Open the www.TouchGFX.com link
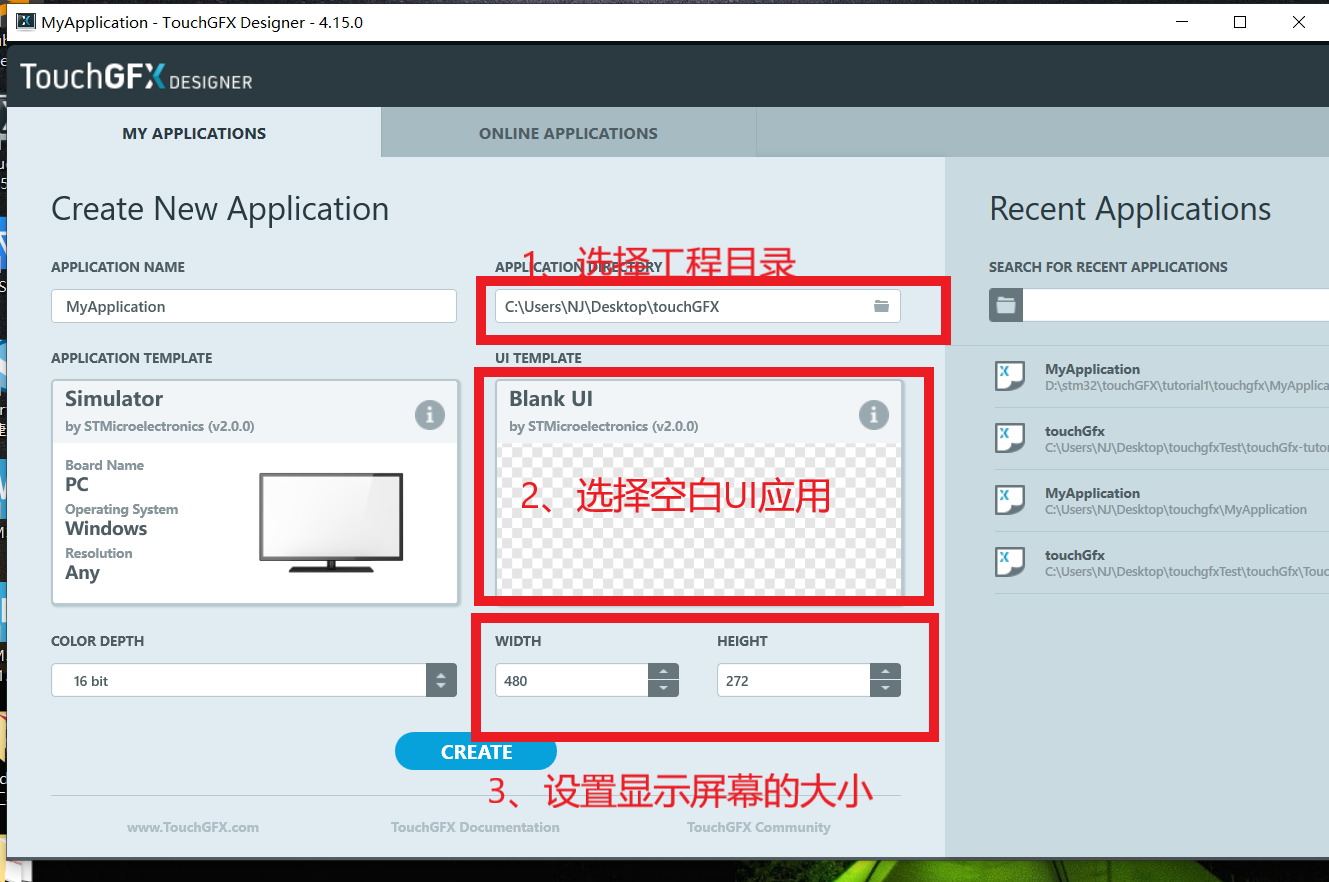The height and width of the screenshot is (882, 1329). 192,827
